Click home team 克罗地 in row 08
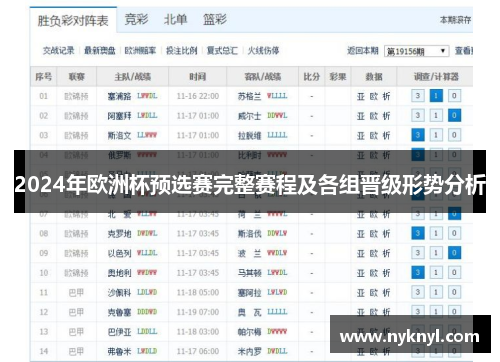 [119, 234]
